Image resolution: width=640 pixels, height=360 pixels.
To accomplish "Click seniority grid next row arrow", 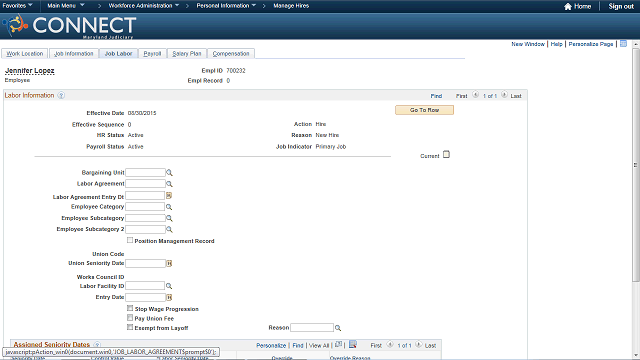I will click(419, 344).
